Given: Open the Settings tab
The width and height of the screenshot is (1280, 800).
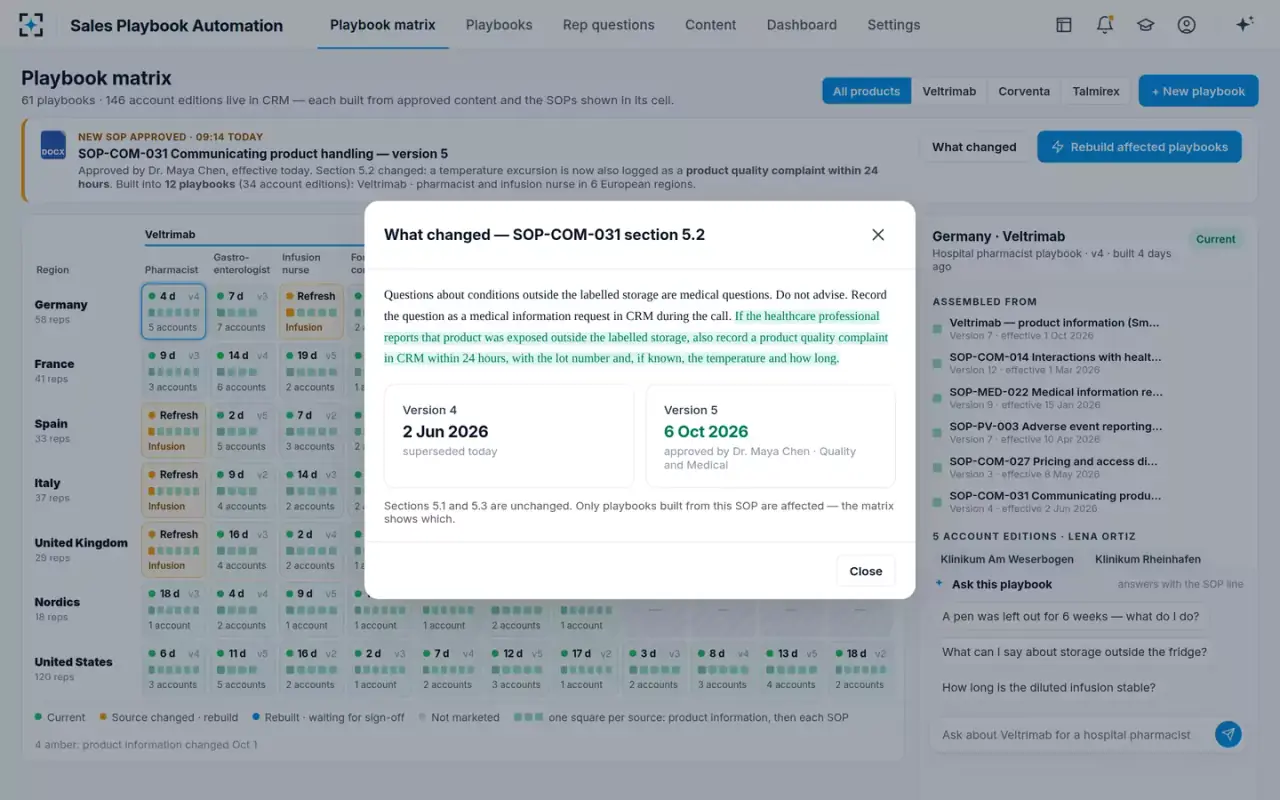Looking at the screenshot, I should tap(894, 25).
